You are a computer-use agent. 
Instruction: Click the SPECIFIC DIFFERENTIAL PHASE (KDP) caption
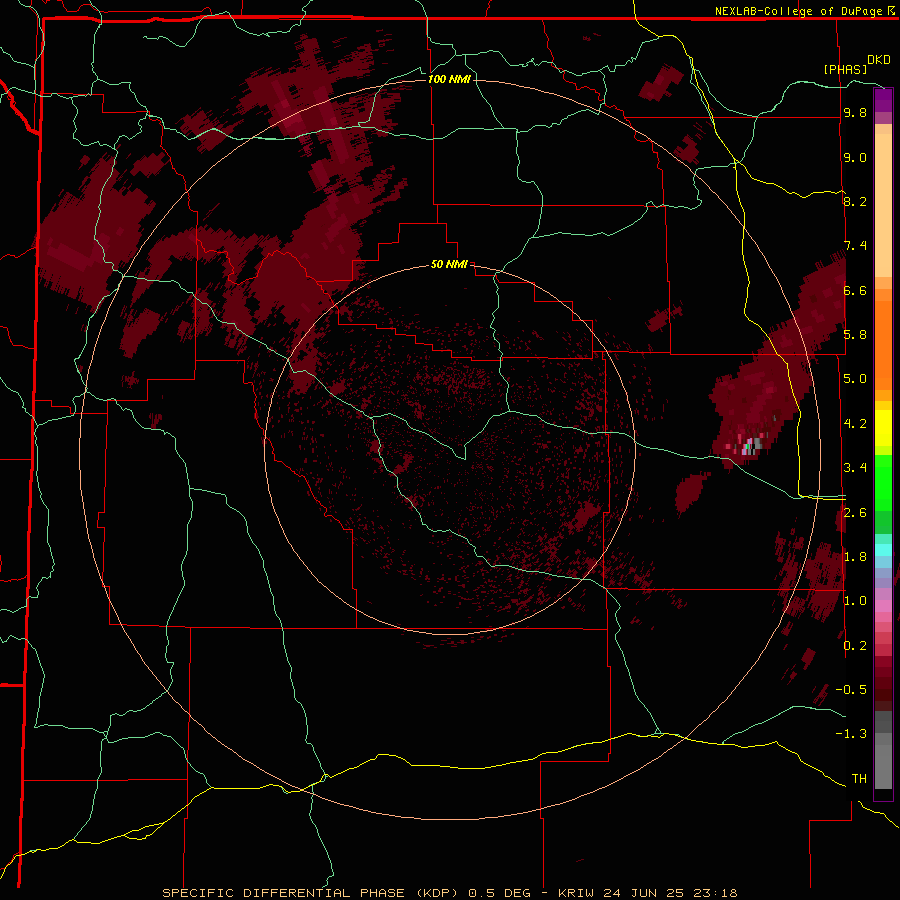312,893
